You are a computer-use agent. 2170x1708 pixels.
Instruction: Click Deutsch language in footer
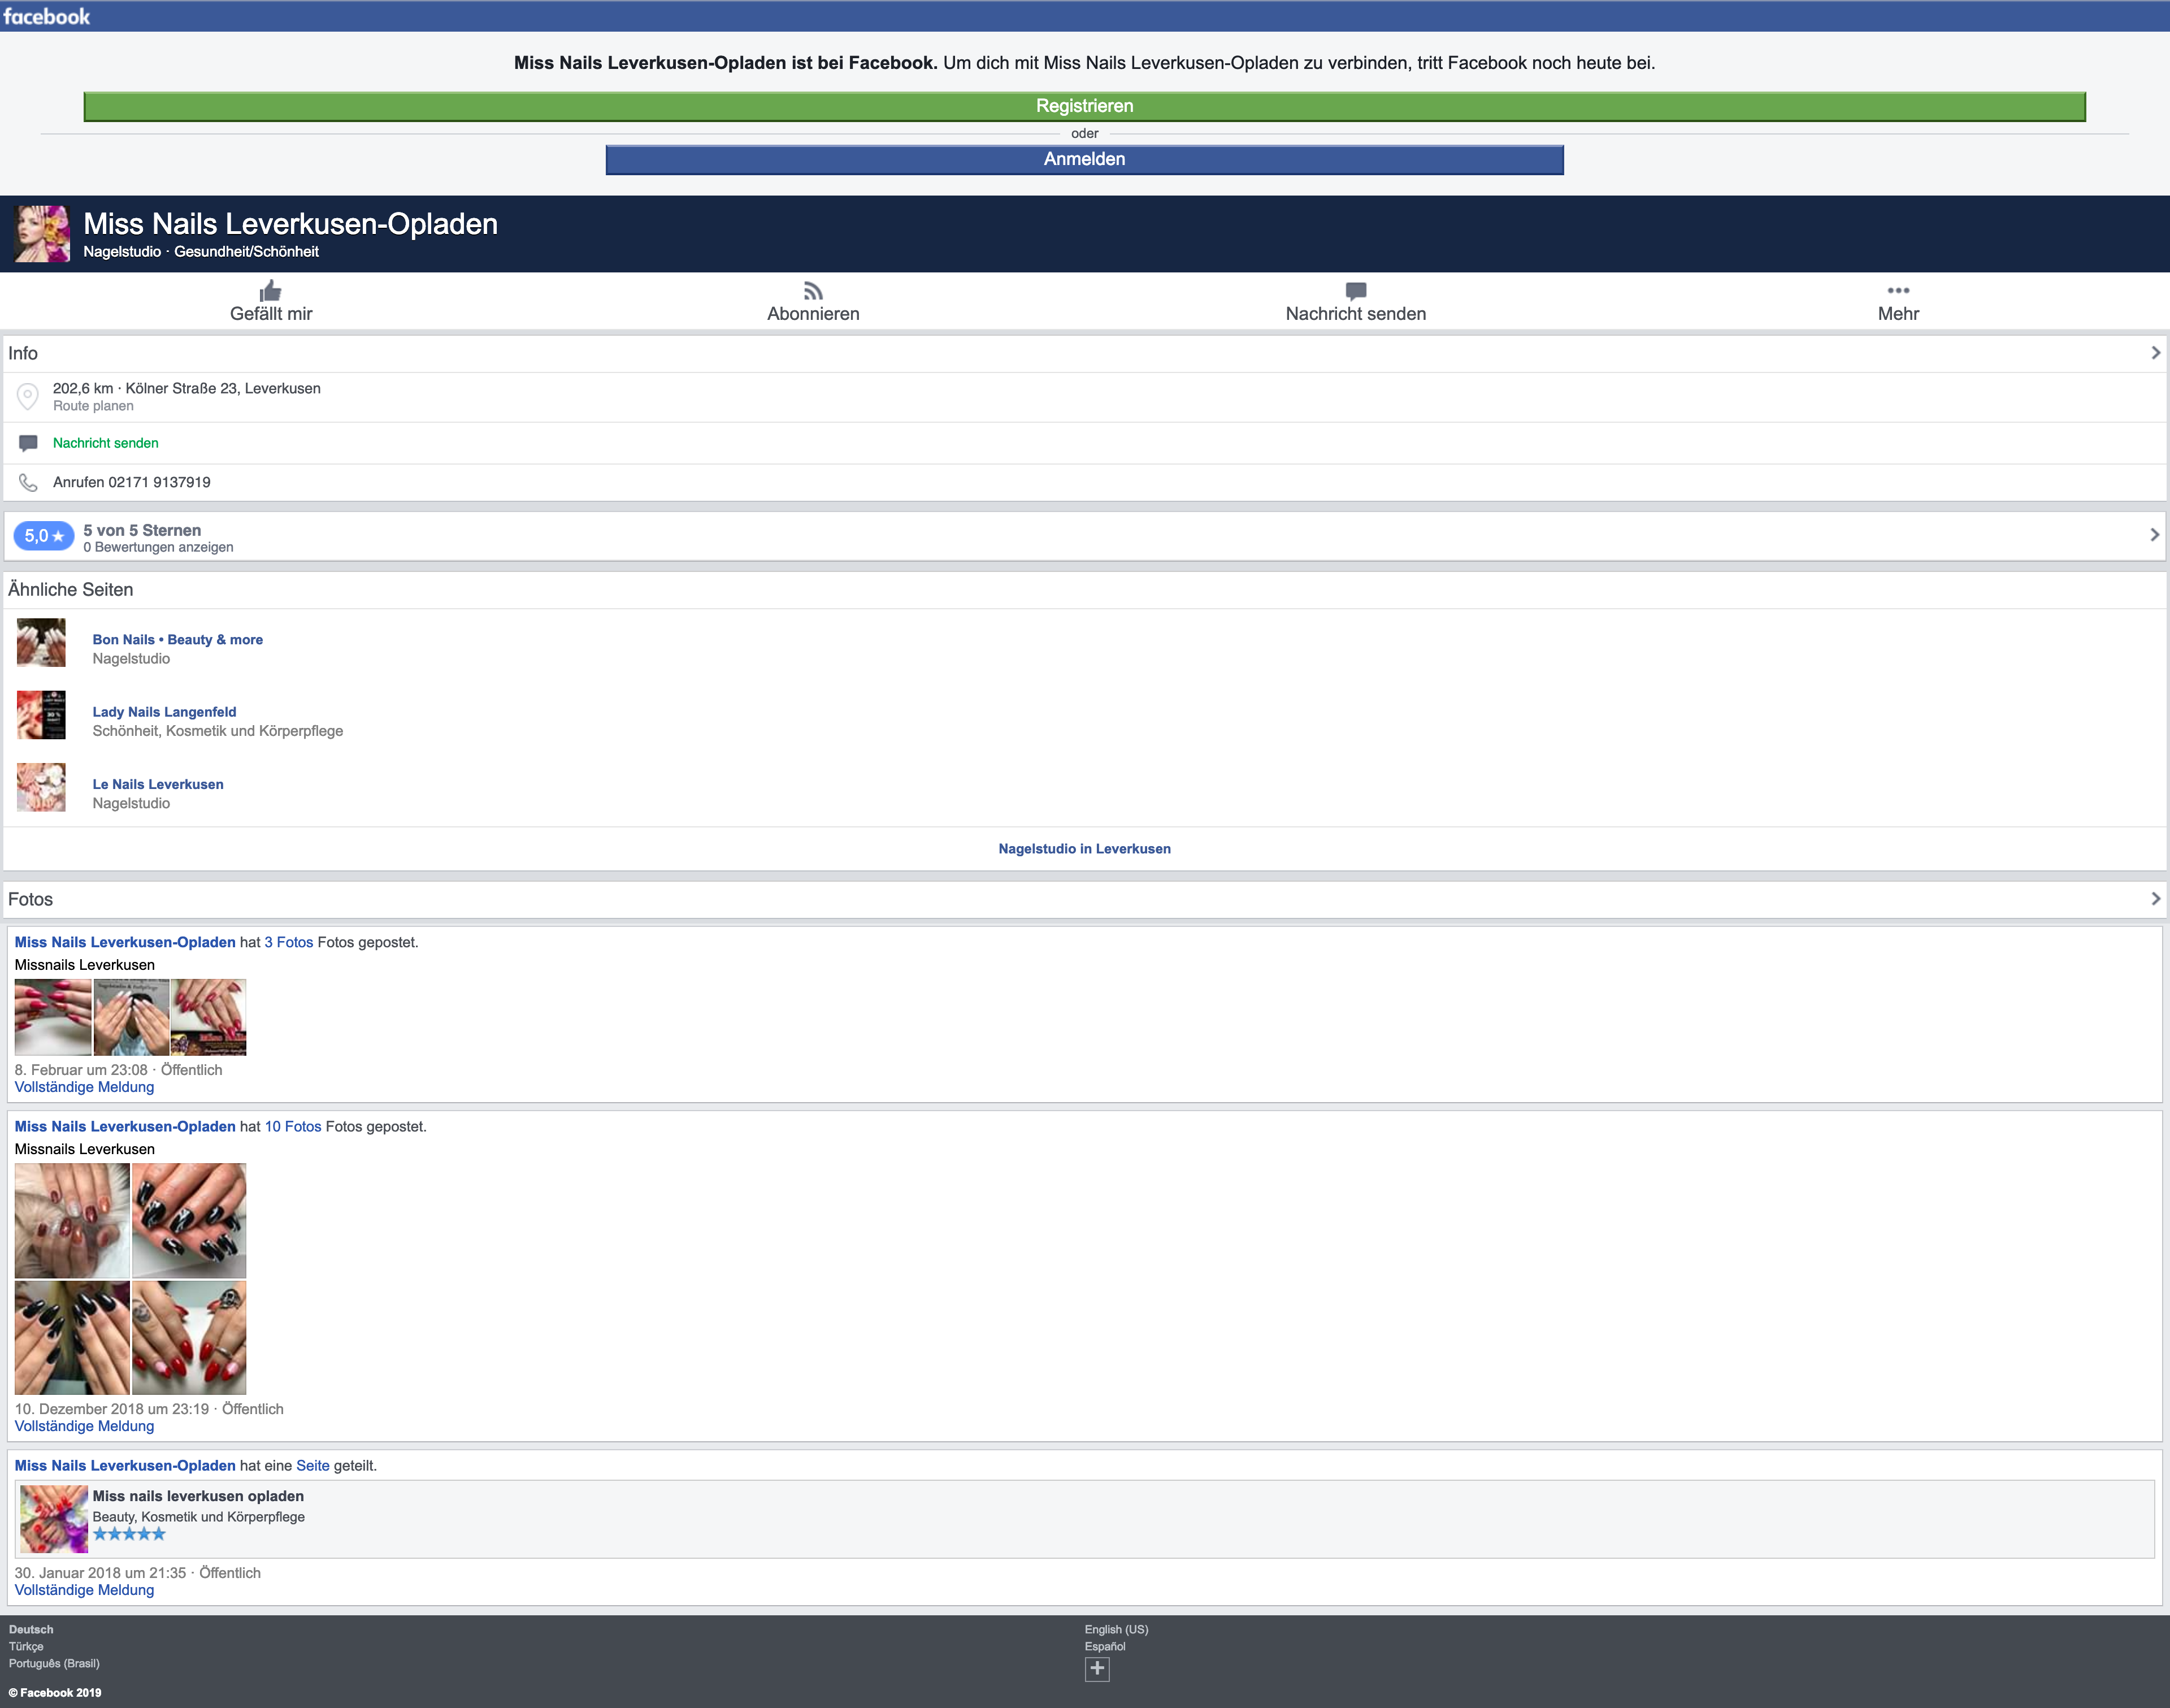click(31, 1629)
